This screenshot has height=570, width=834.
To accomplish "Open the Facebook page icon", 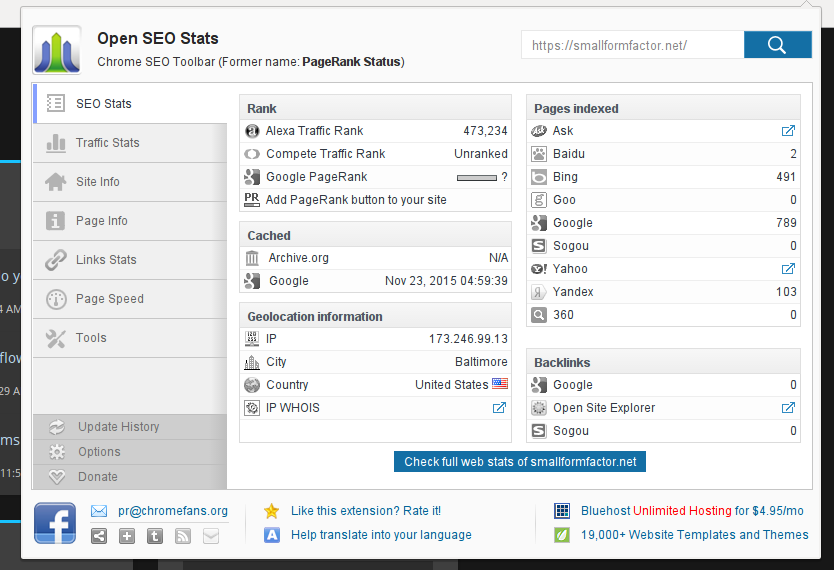I will [55, 523].
